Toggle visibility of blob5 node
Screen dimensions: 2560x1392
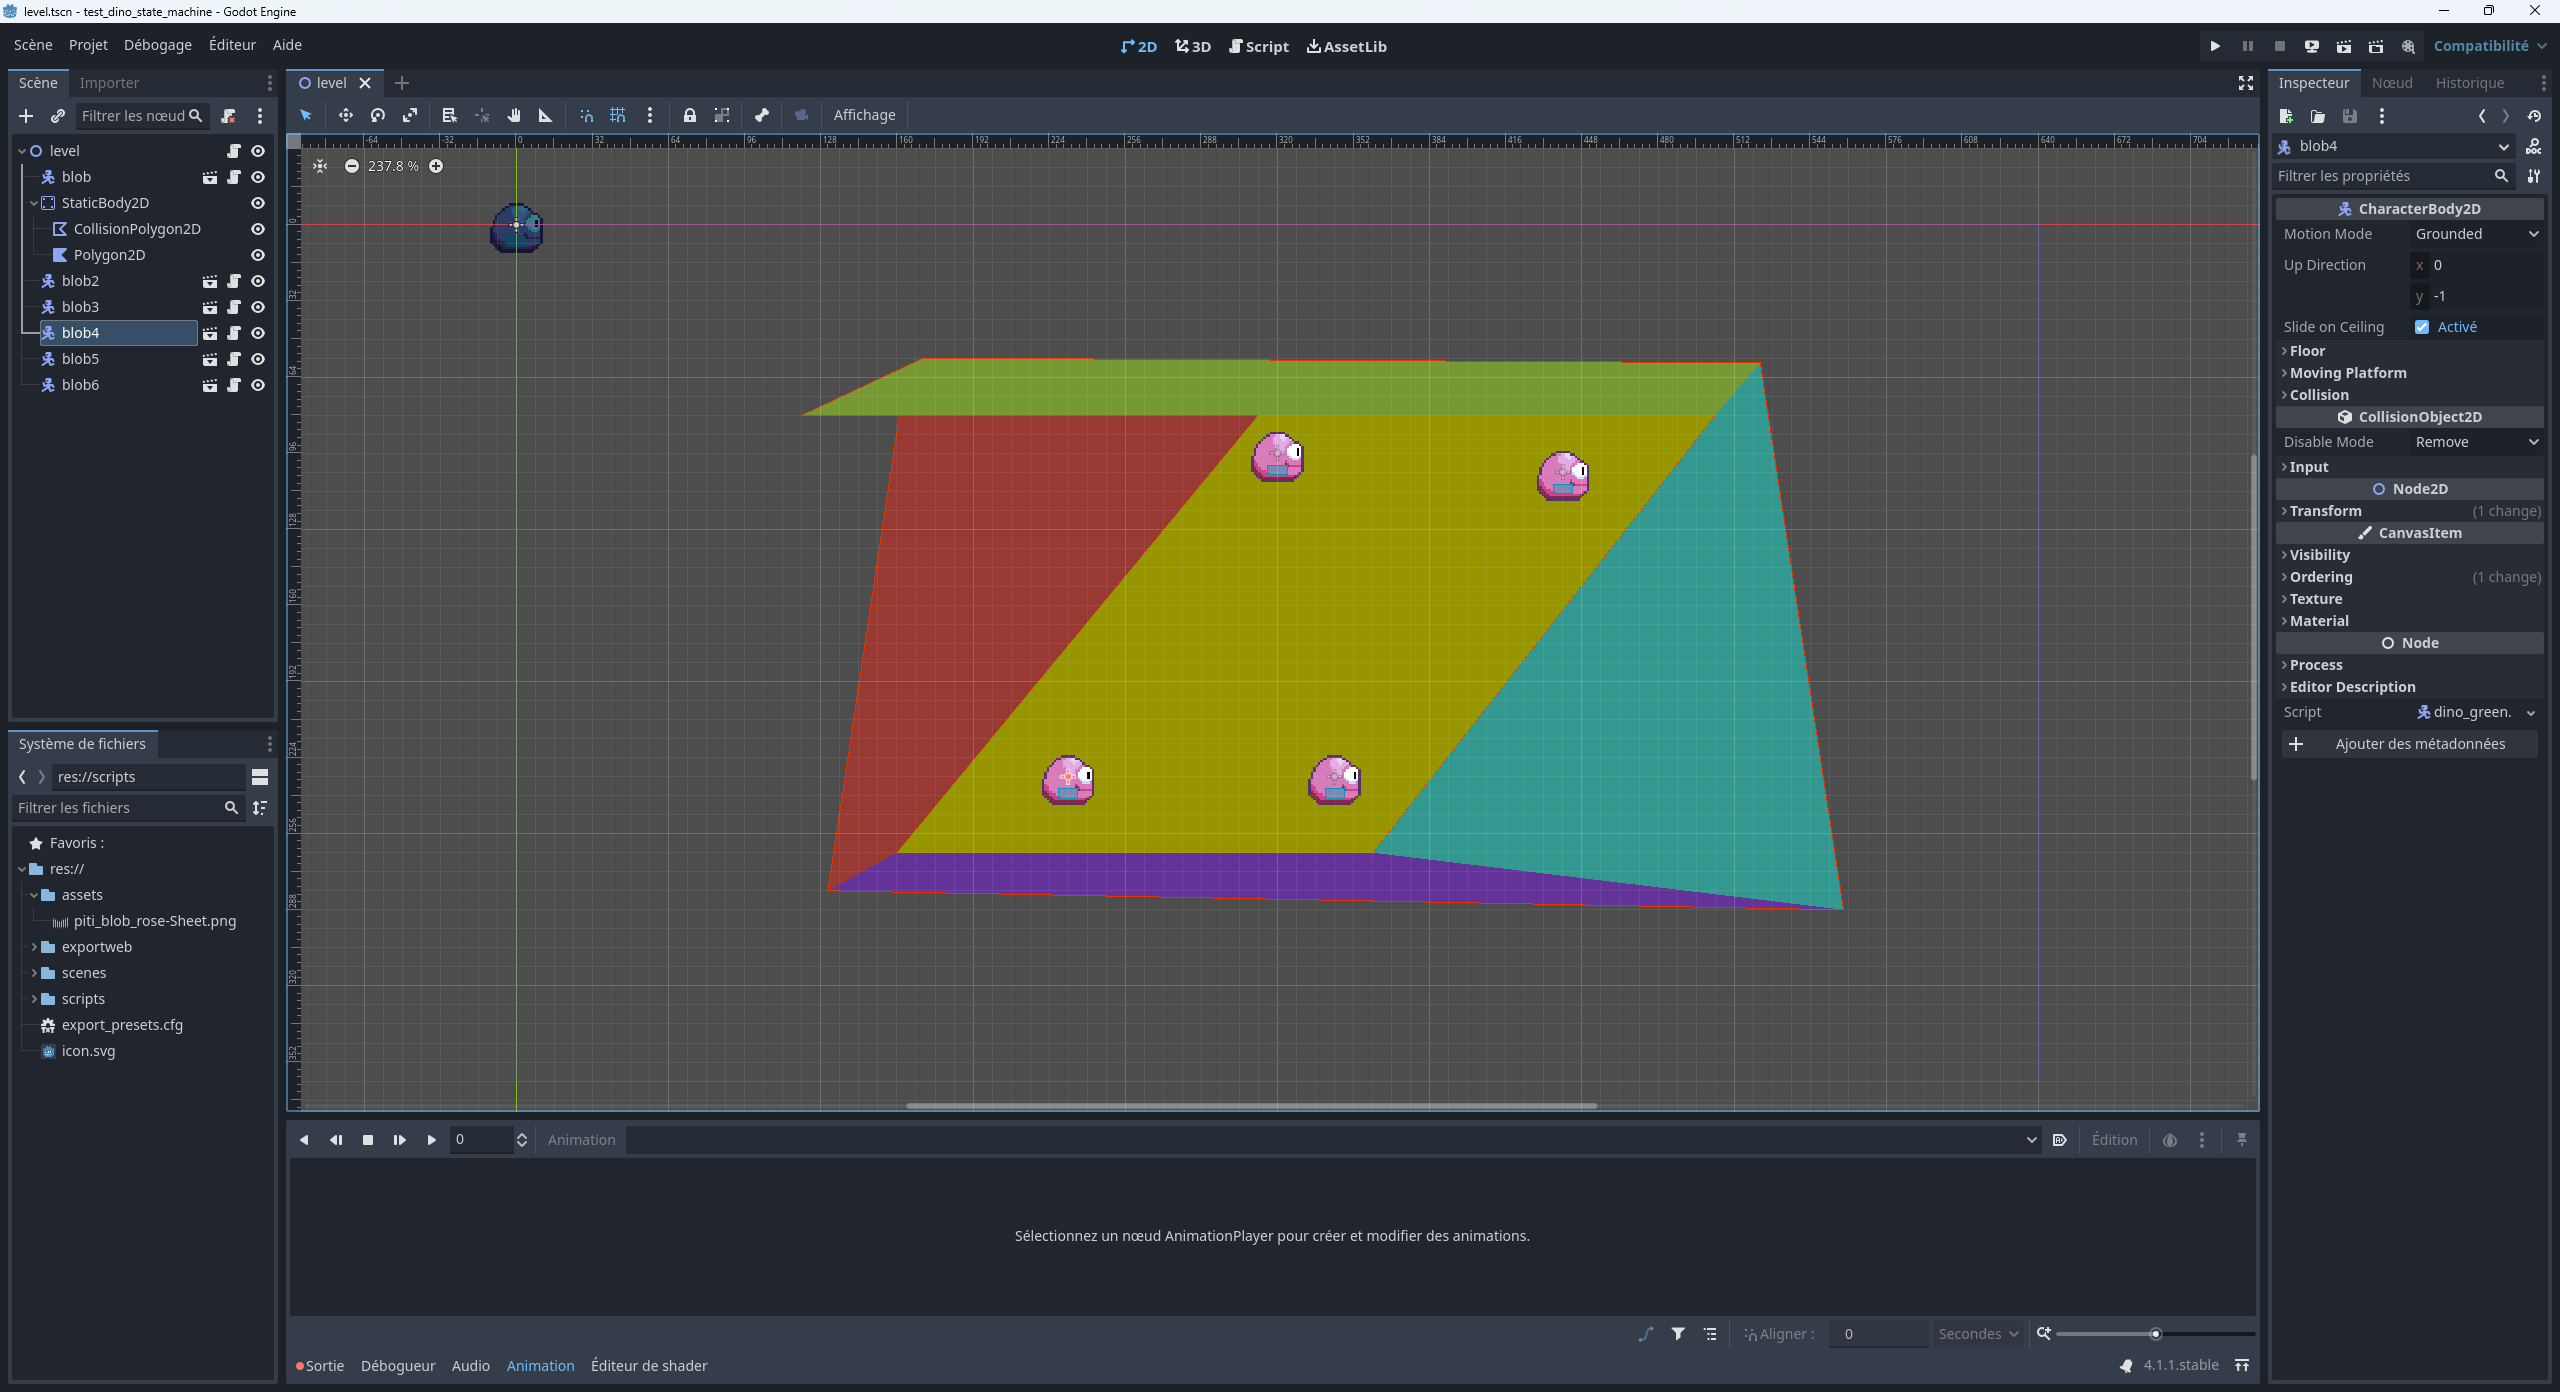(x=258, y=359)
